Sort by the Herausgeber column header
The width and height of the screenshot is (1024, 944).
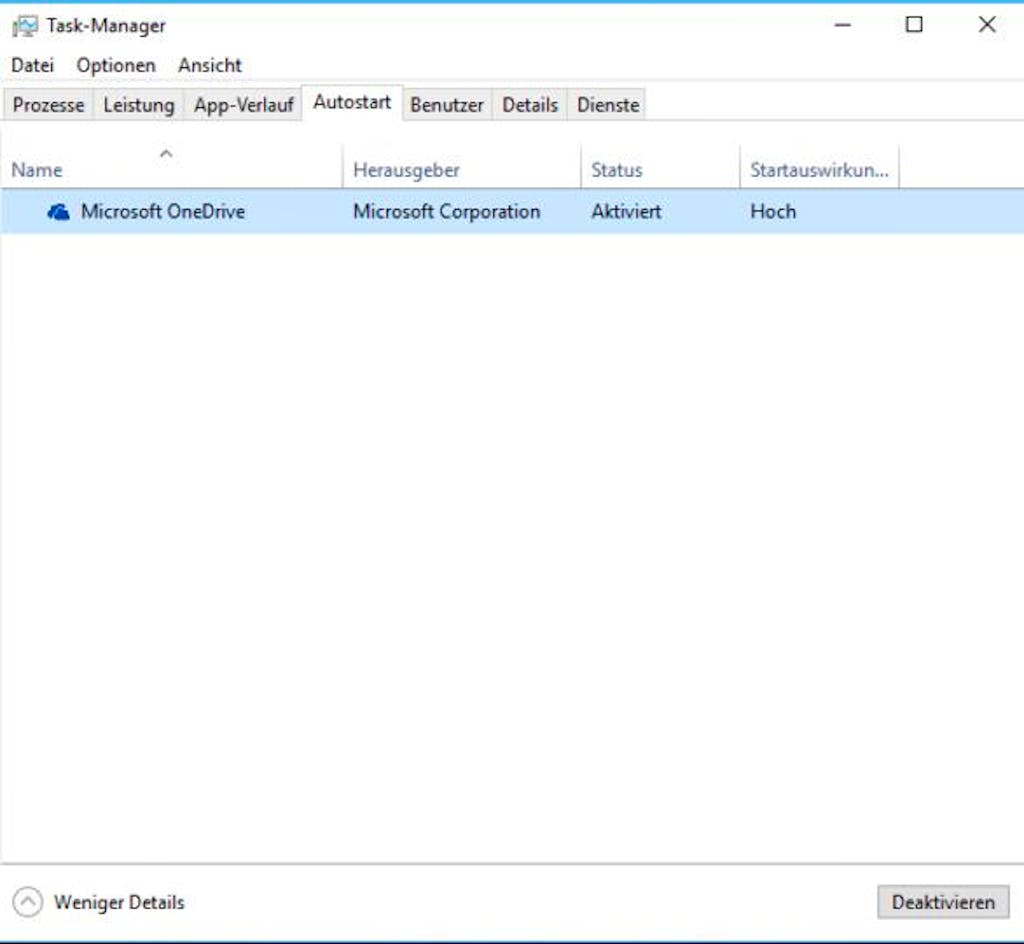461,168
